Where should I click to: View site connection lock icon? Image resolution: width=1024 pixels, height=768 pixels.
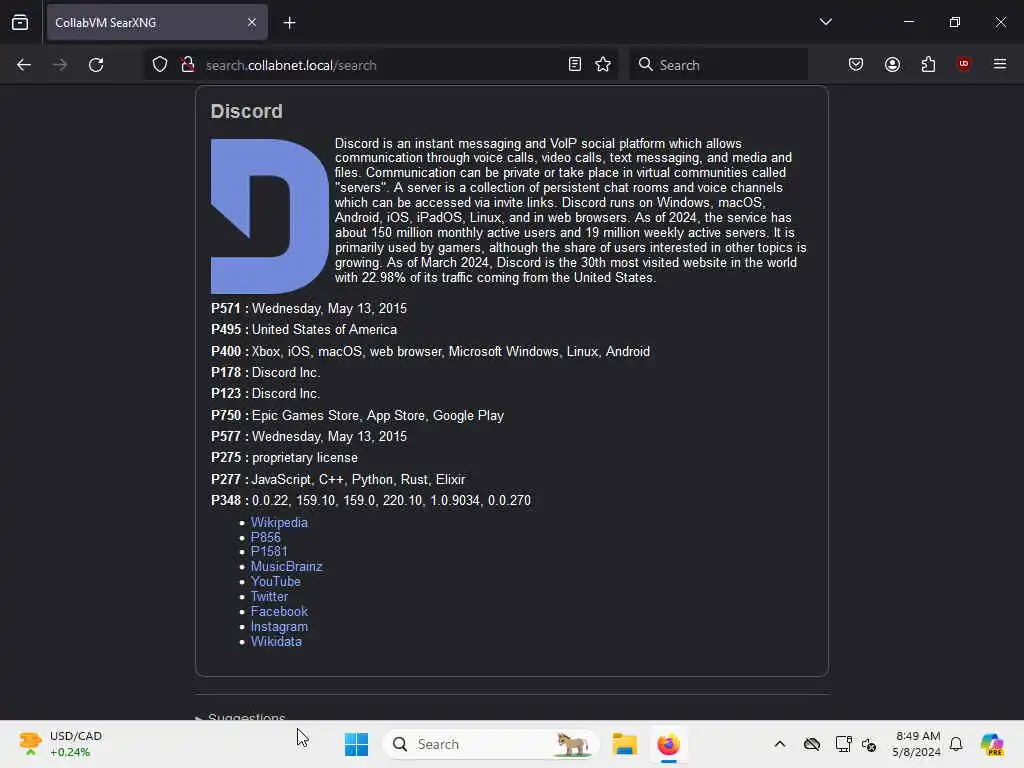(188, 65)
